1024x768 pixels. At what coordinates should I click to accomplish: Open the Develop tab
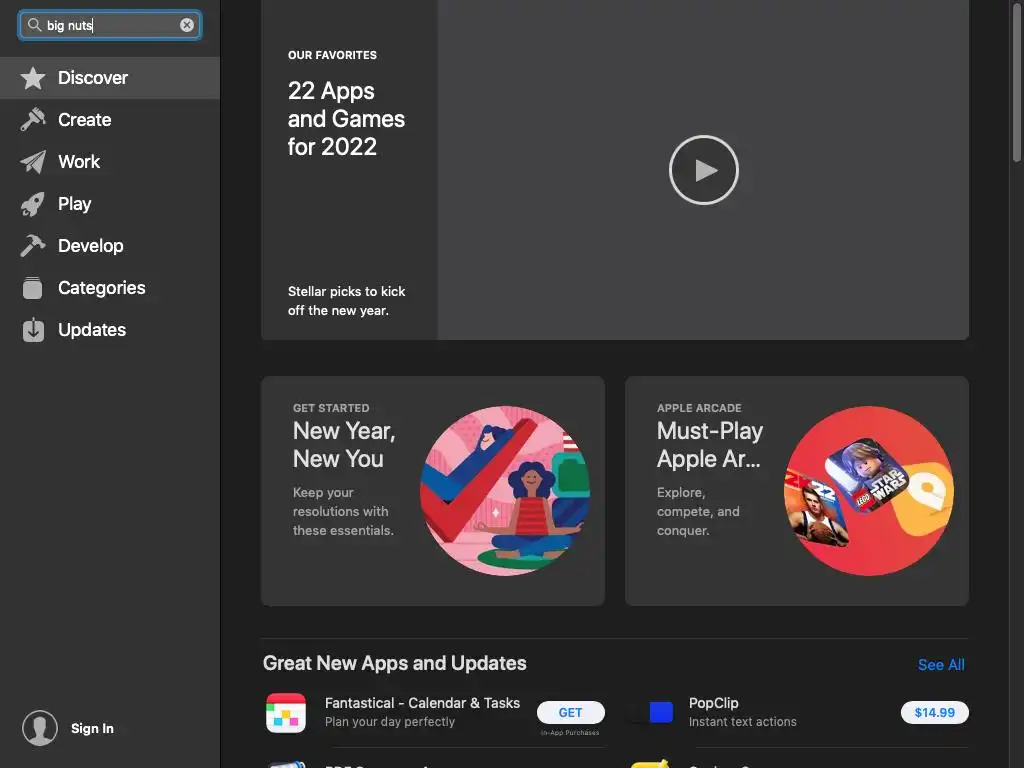tap(110, 246)
